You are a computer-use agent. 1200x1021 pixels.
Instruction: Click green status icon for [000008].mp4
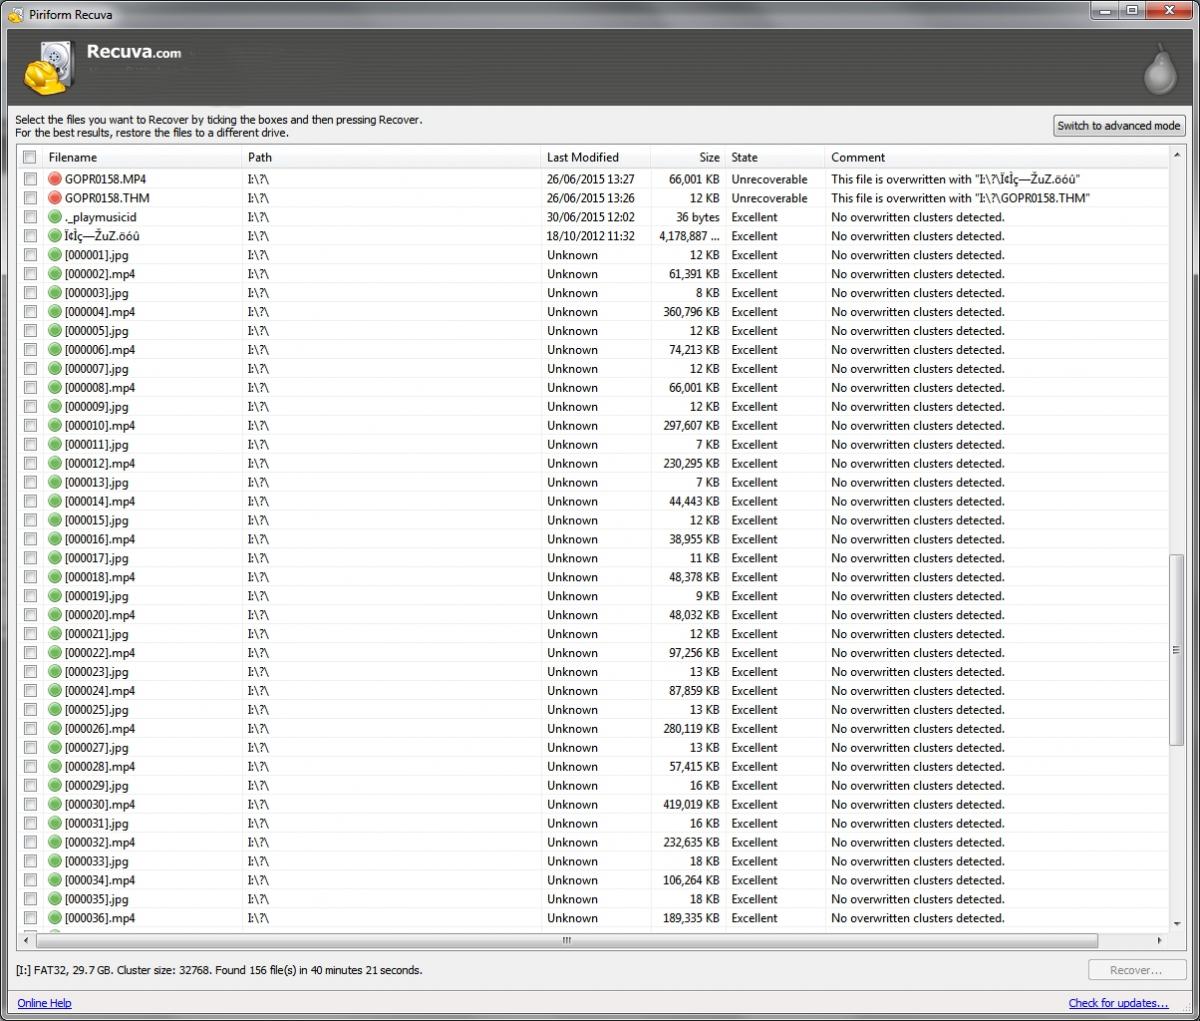pos(55,388)
